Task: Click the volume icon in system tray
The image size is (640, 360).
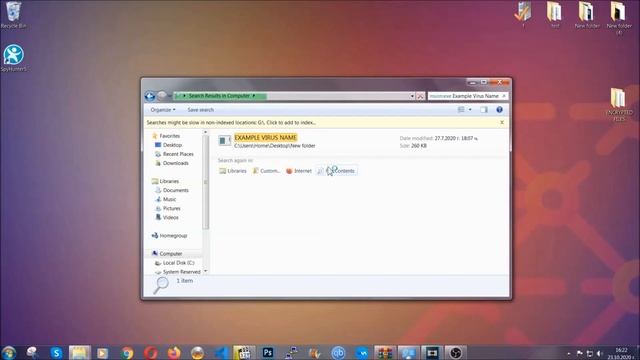Action: click(600, 353)
